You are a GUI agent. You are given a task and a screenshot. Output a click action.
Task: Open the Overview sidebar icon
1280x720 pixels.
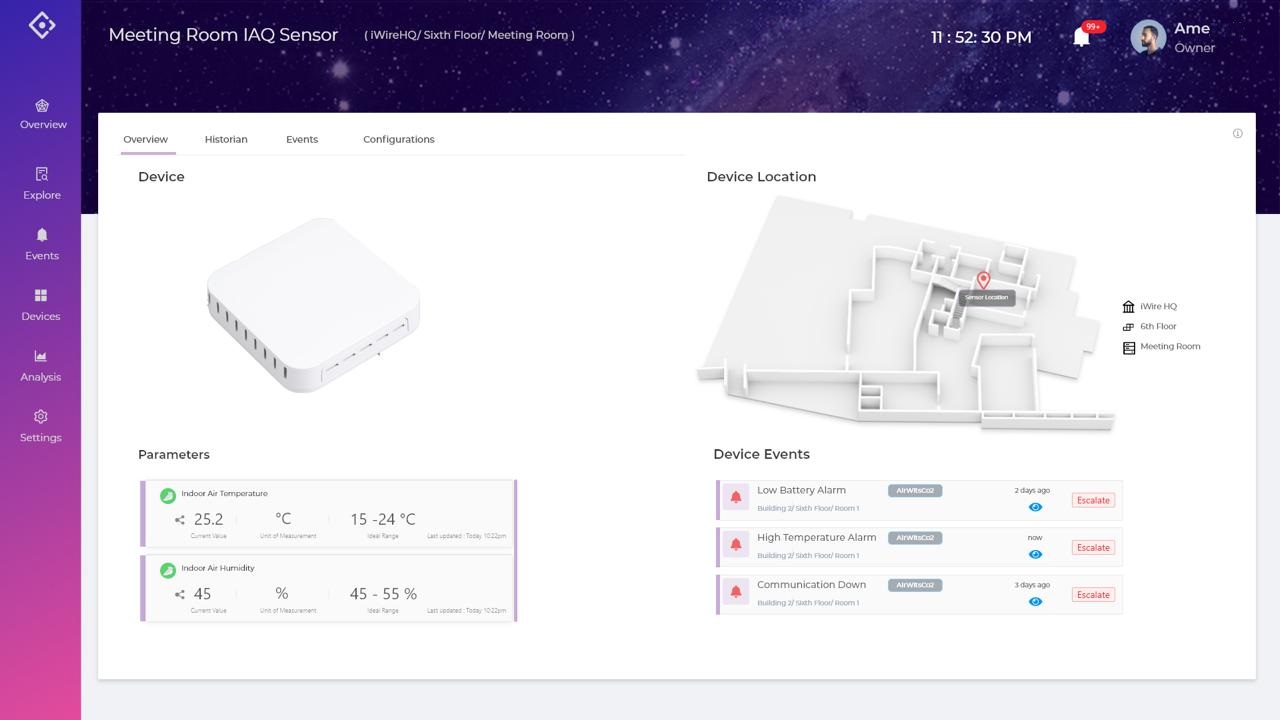[x=42, y=106]
